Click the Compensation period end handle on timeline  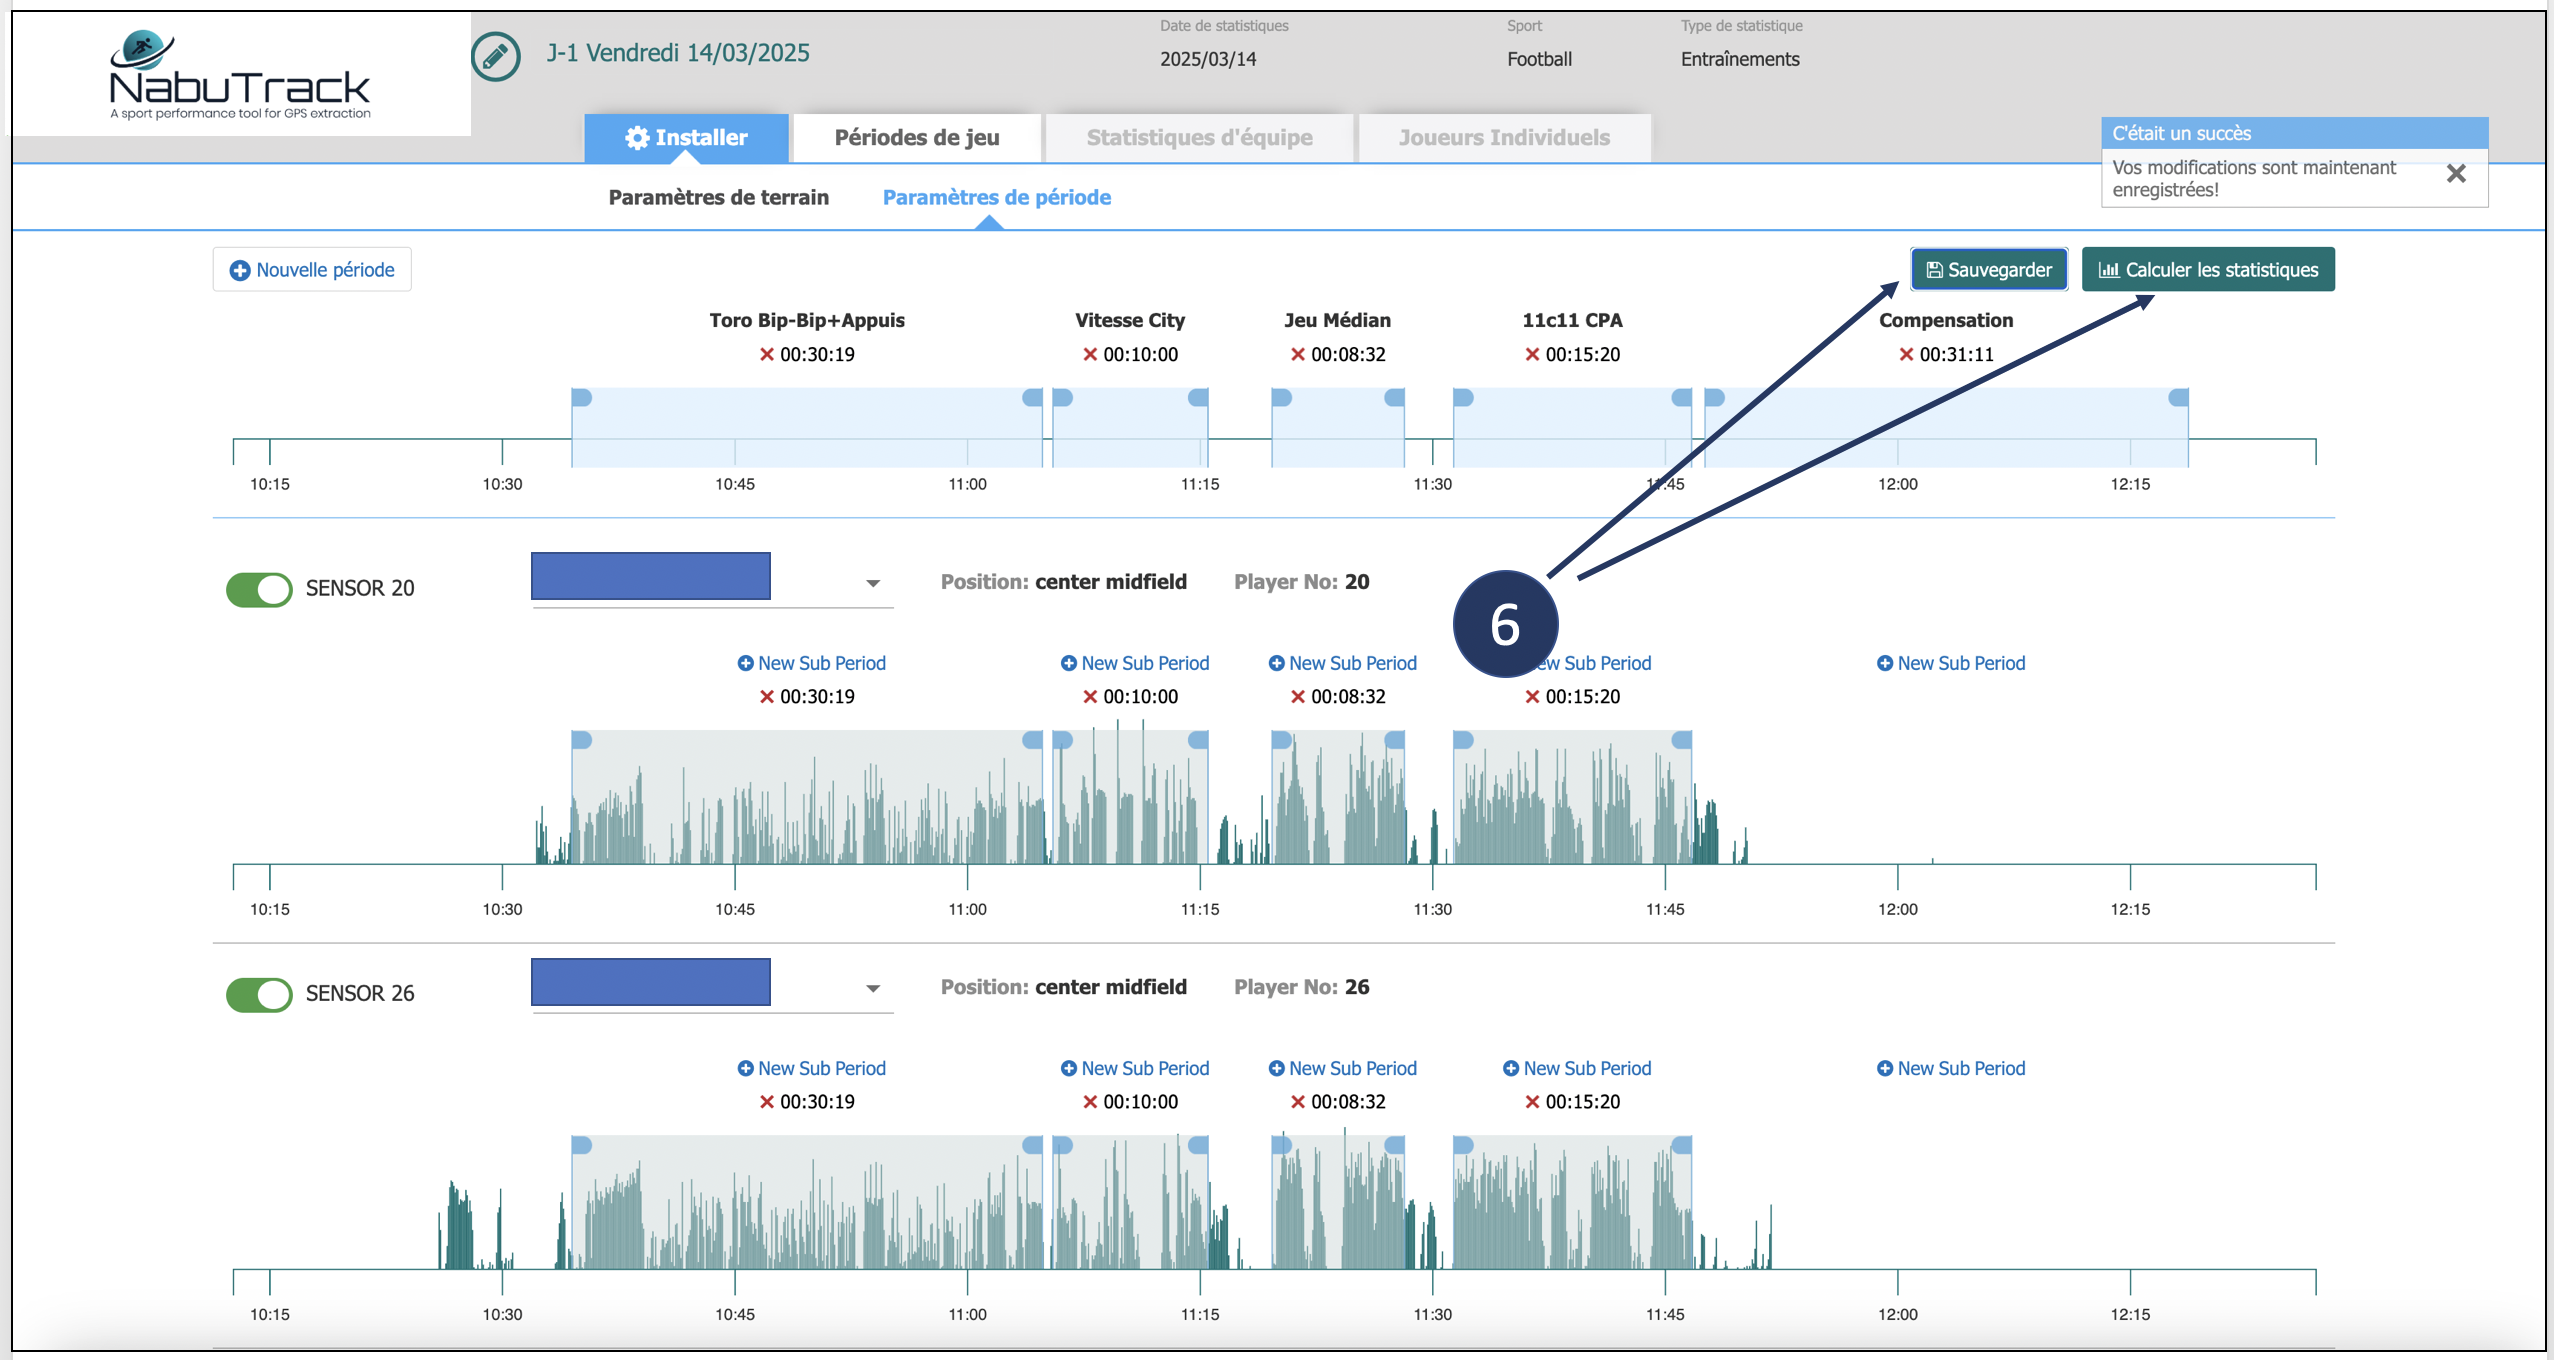(2178, 398)
